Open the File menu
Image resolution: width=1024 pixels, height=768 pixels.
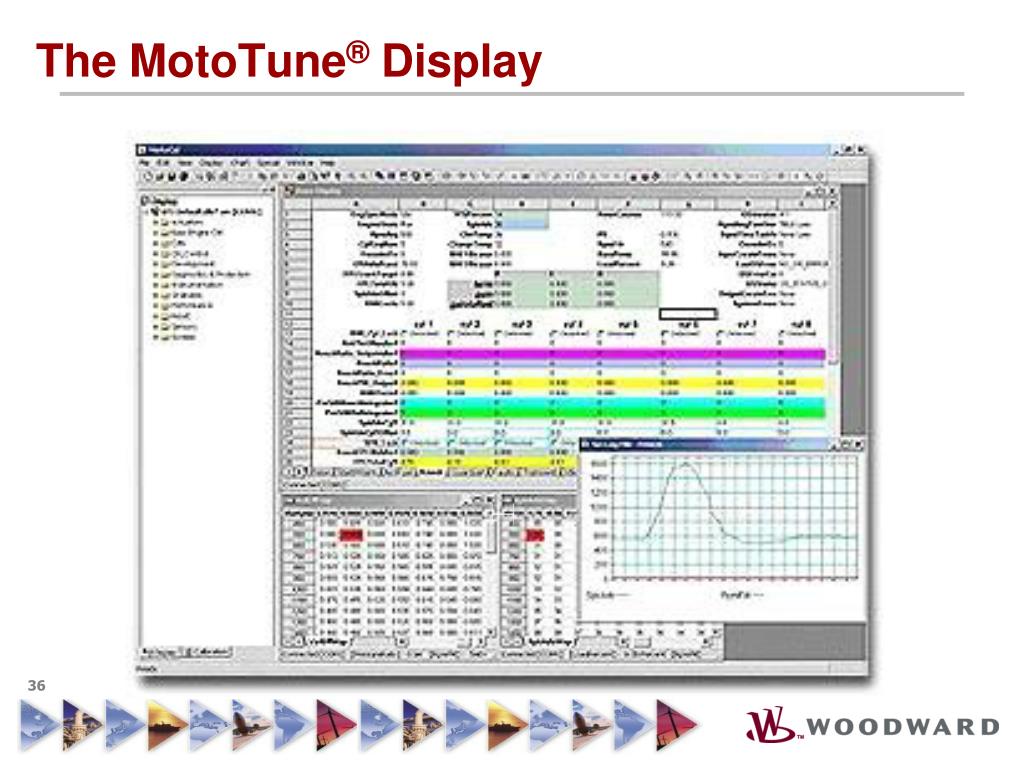click(144, 163)
